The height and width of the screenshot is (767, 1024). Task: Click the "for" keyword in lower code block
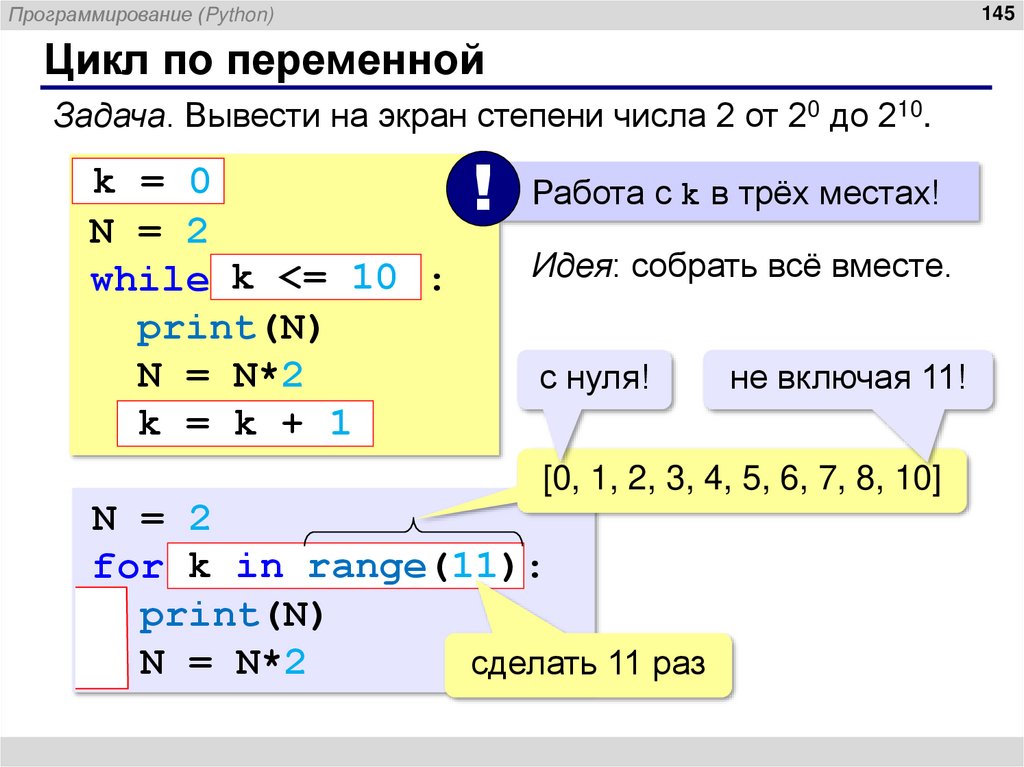[125, 565]
